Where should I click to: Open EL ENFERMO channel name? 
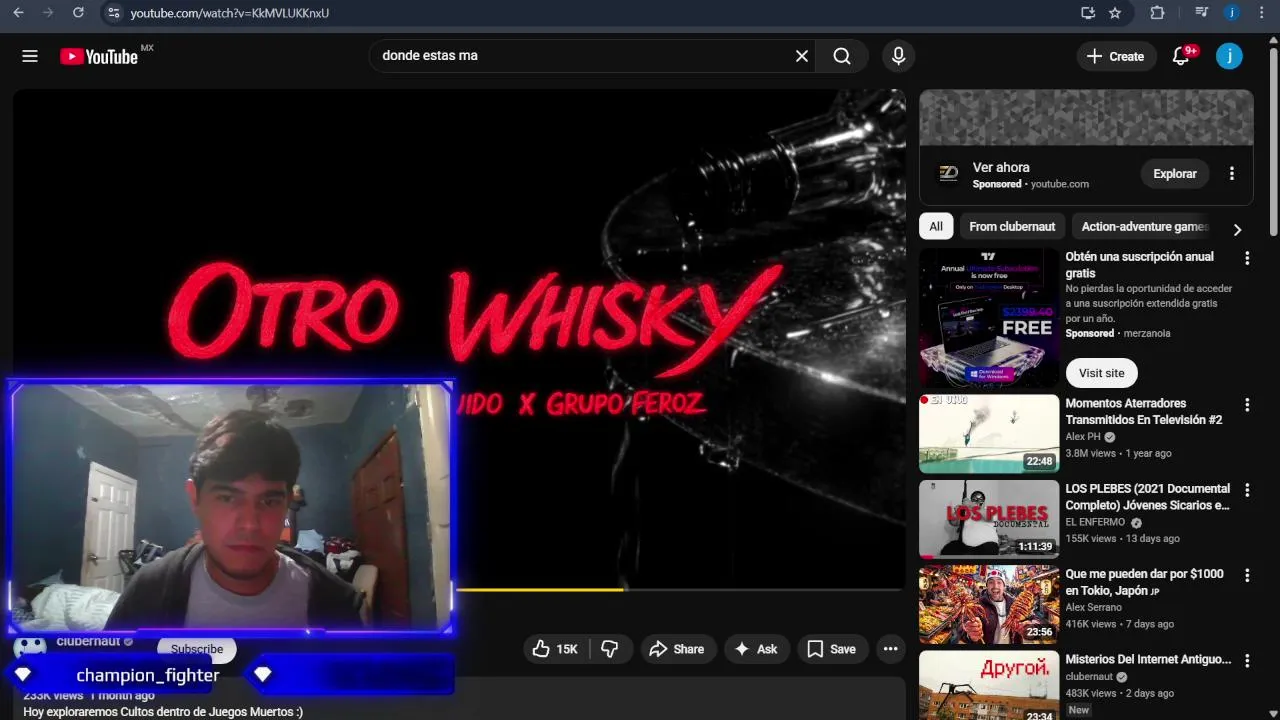[x=1095, y=522]
